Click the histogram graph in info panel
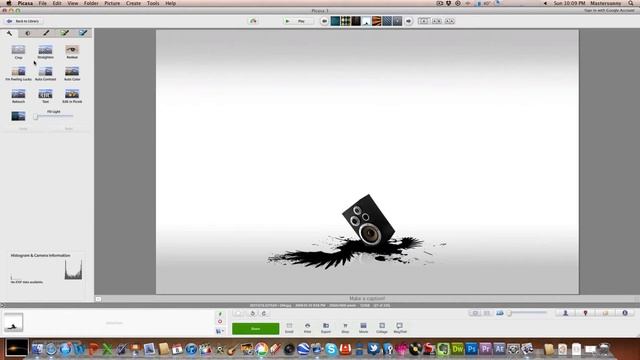The height and width of the screenshot is (360, 640). [73, 269]
